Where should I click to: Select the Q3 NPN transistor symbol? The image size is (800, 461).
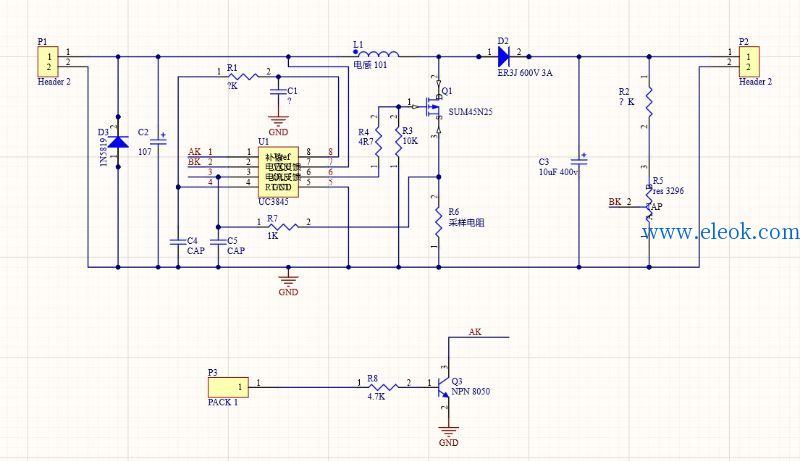[443, 388]
